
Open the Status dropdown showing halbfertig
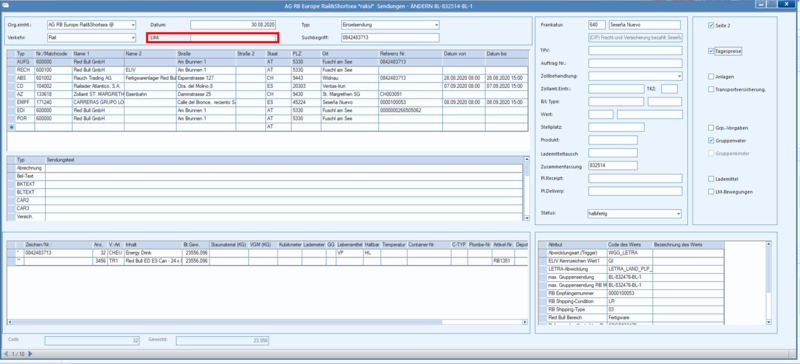pos(679,213)
